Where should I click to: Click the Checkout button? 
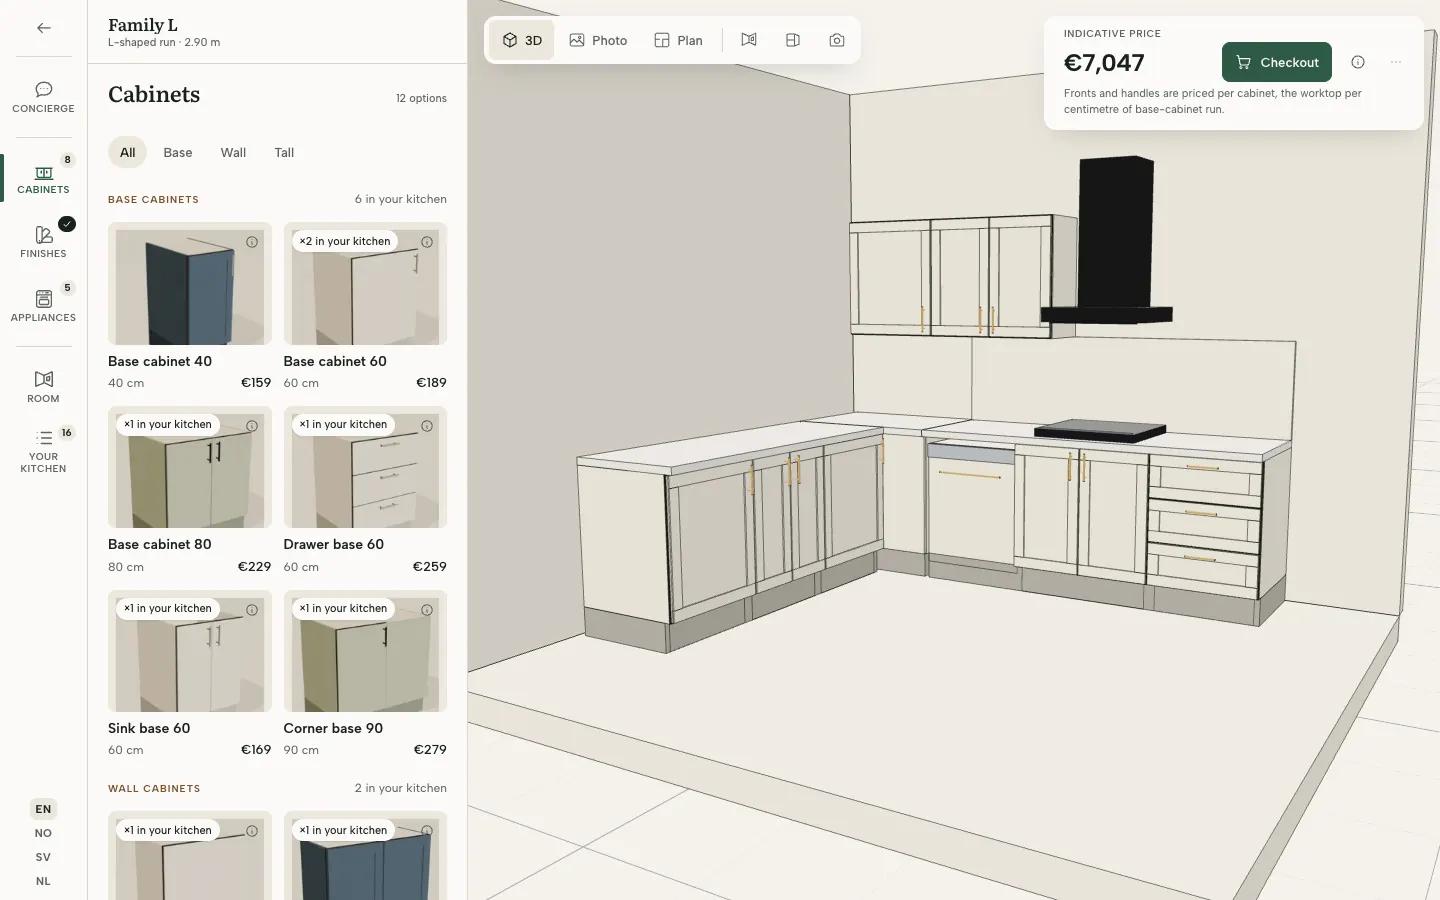(1277, 62)
